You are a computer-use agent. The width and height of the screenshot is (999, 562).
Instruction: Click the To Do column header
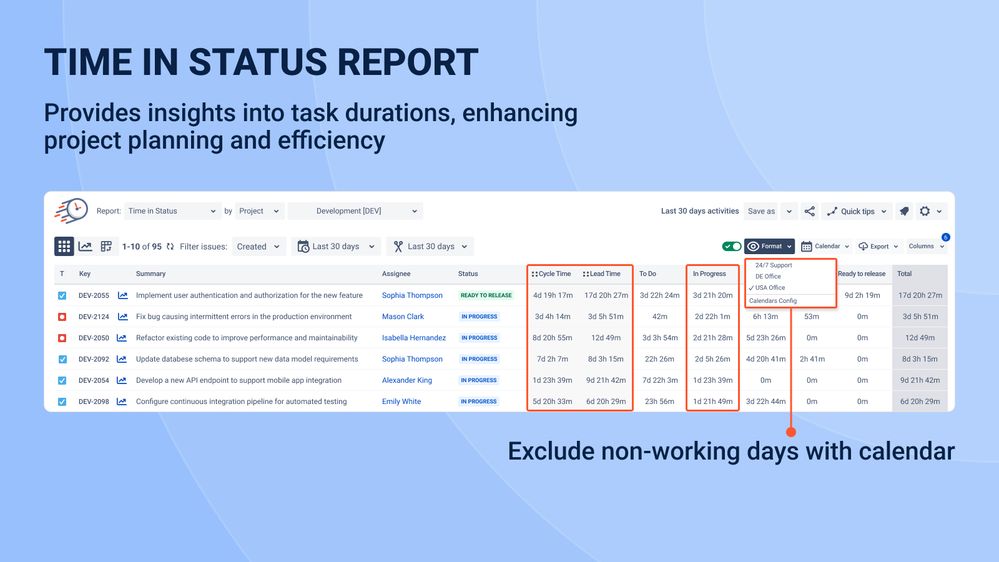coord(647,274)
